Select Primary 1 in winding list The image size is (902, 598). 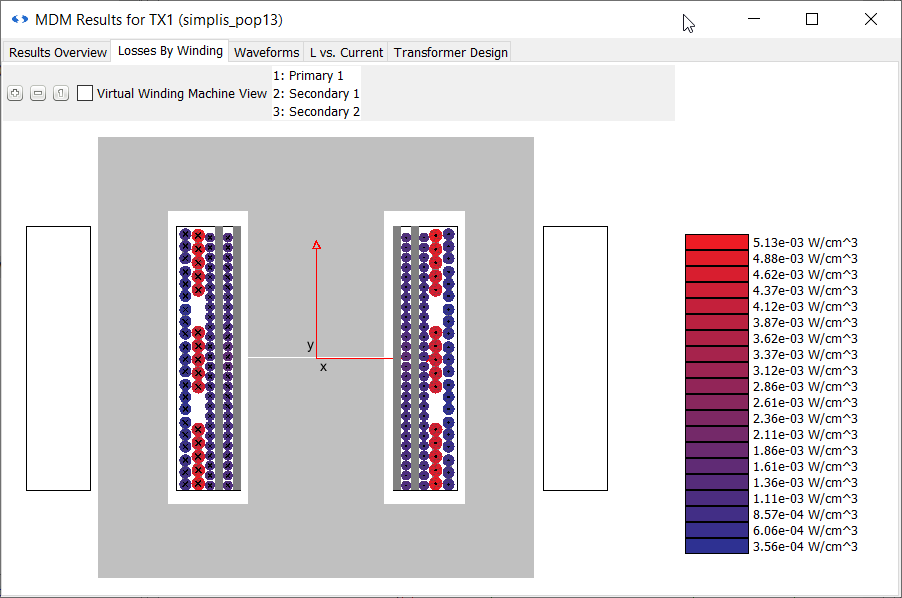coord(308,76)
